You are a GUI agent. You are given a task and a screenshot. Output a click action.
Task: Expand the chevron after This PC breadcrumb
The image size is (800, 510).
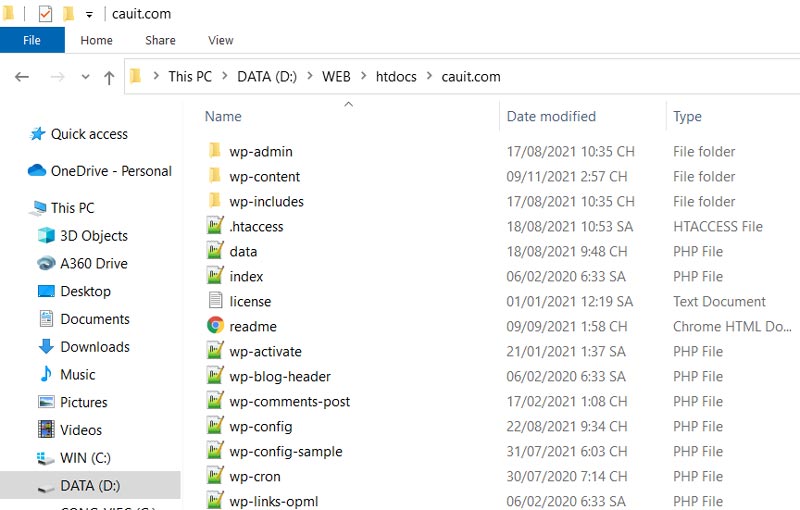[224, 75]
